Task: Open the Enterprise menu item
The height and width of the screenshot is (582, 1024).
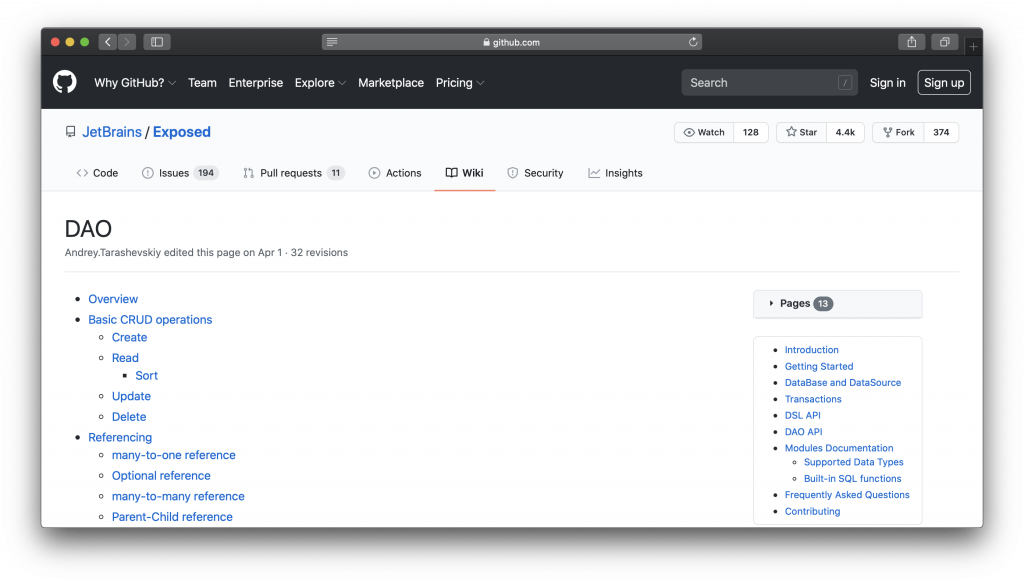Action: click(x=255, y=83)
